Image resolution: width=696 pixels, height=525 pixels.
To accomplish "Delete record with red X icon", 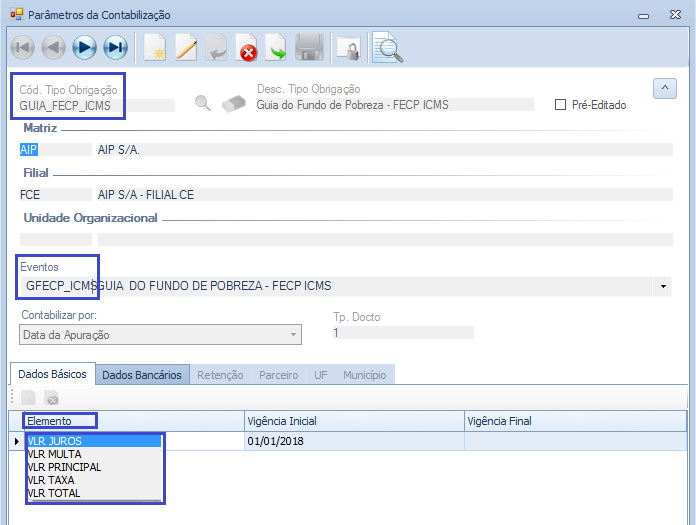I will point(246,47).
